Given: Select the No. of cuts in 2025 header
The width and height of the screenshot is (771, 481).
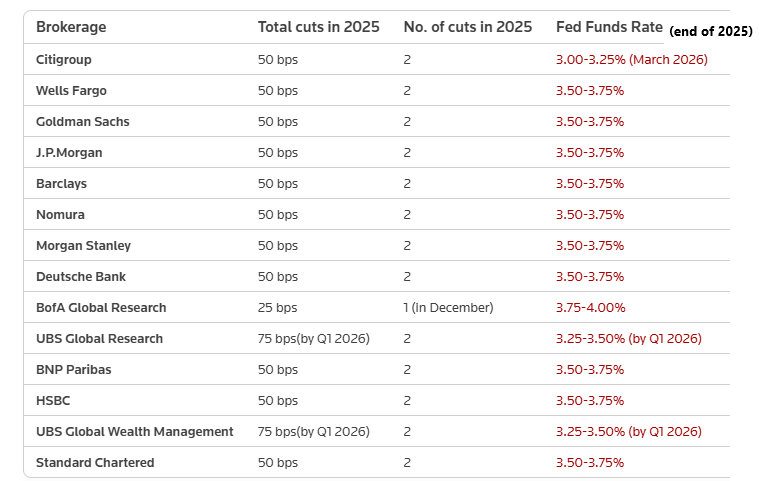Looking at the screenshot, I should 467,27.
